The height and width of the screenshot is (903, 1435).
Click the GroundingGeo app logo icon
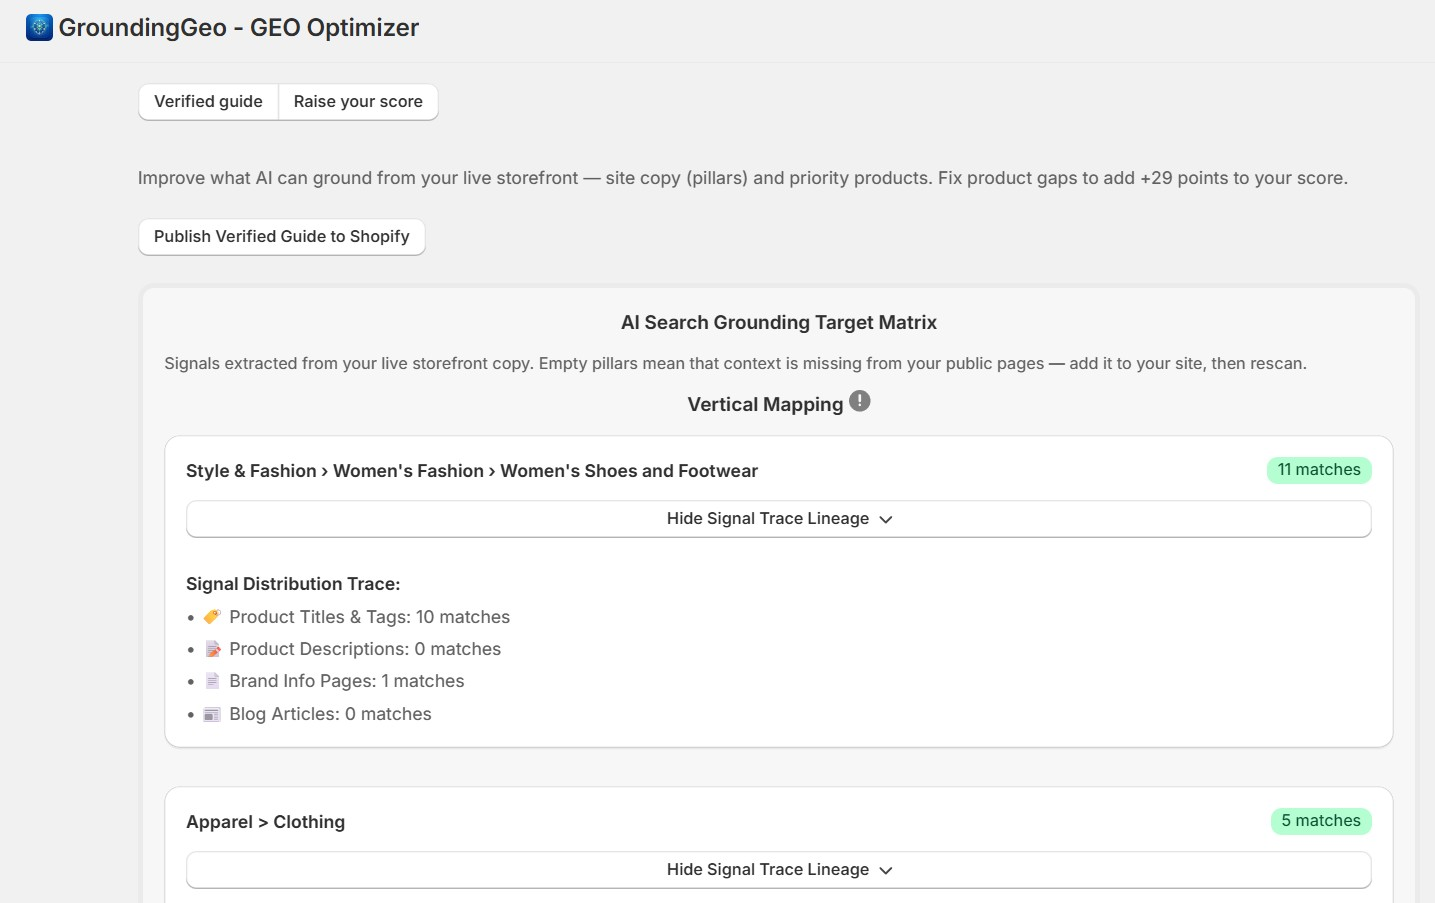pos(39,27)
